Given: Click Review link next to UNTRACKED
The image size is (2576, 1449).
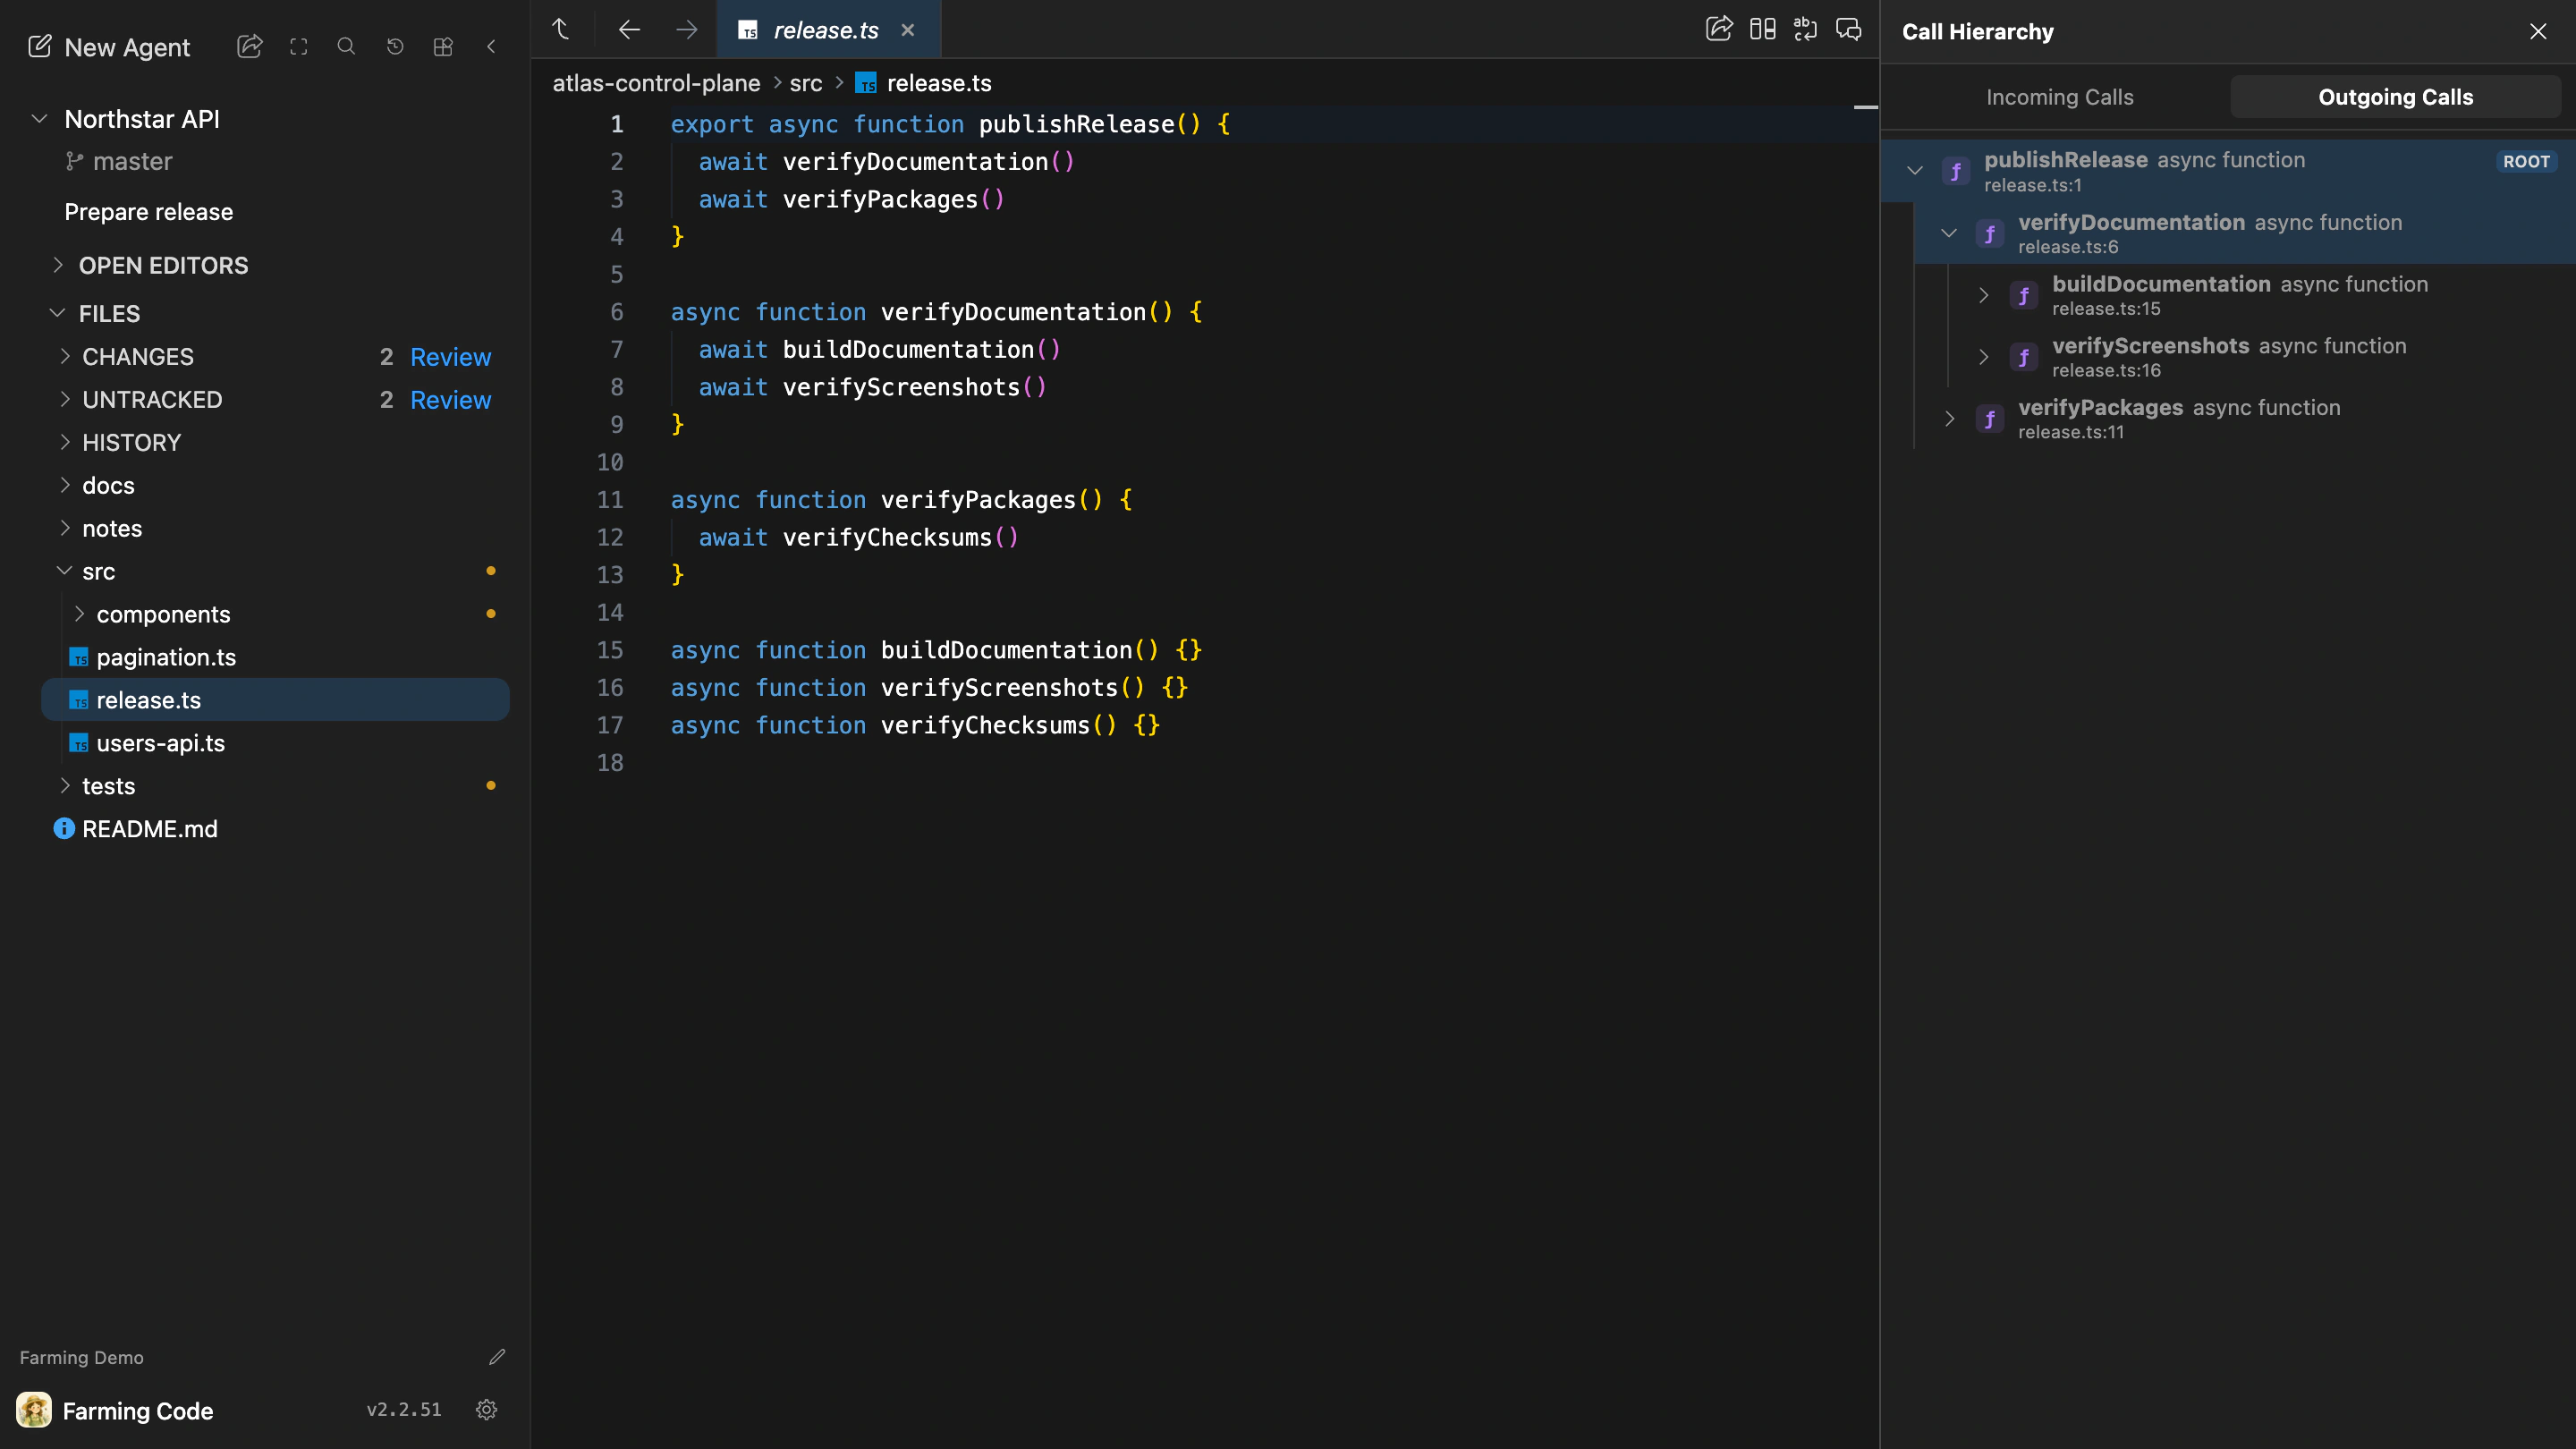Looking at the screenshot, I should 450,400.
